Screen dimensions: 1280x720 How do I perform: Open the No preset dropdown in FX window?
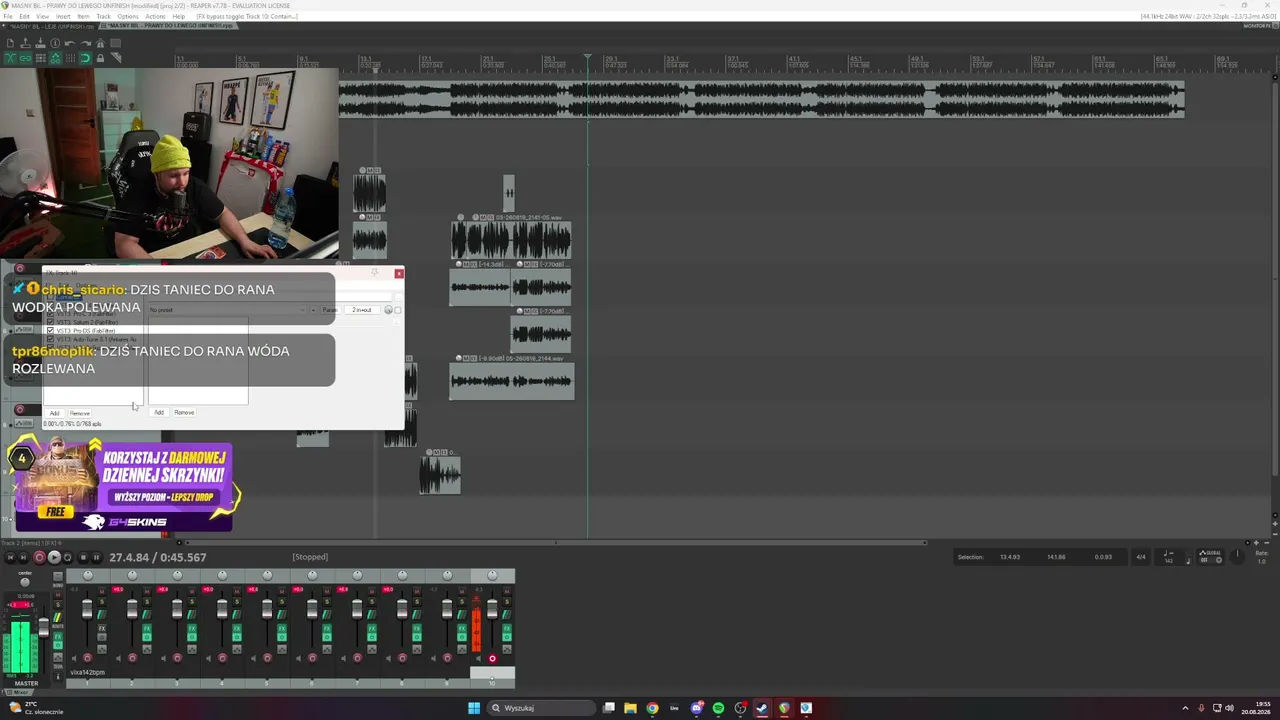coord(227,310)
